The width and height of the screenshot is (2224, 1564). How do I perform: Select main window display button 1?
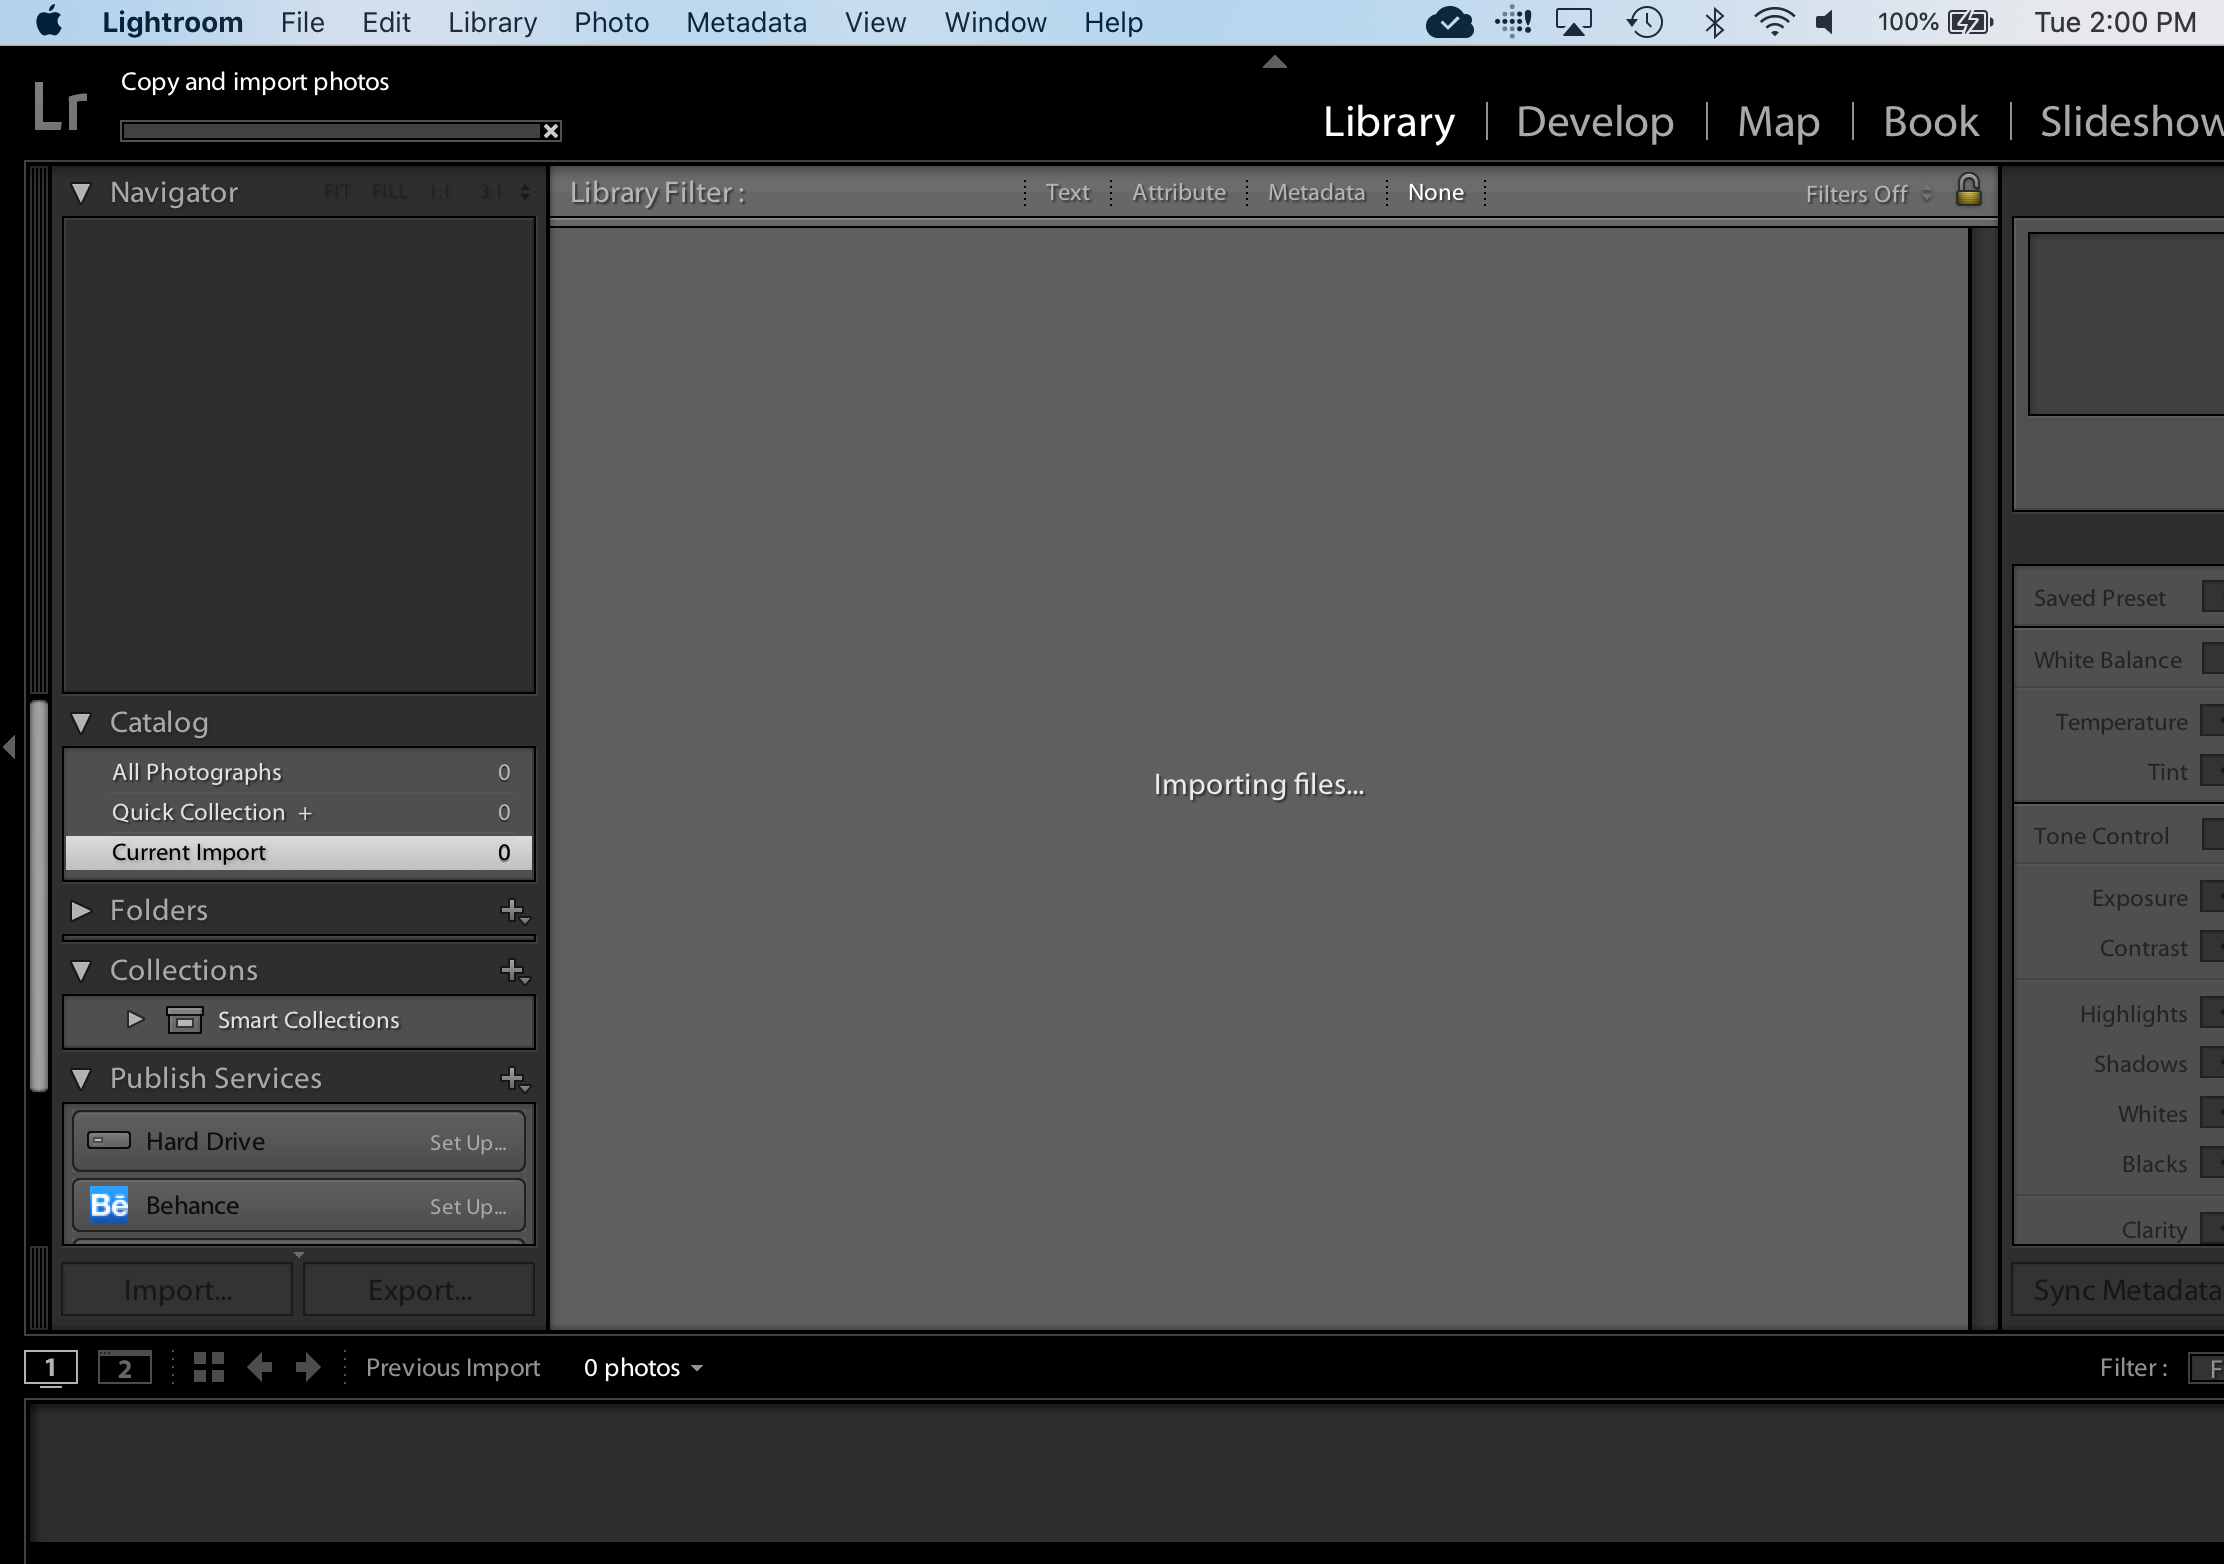(50, 1367)
